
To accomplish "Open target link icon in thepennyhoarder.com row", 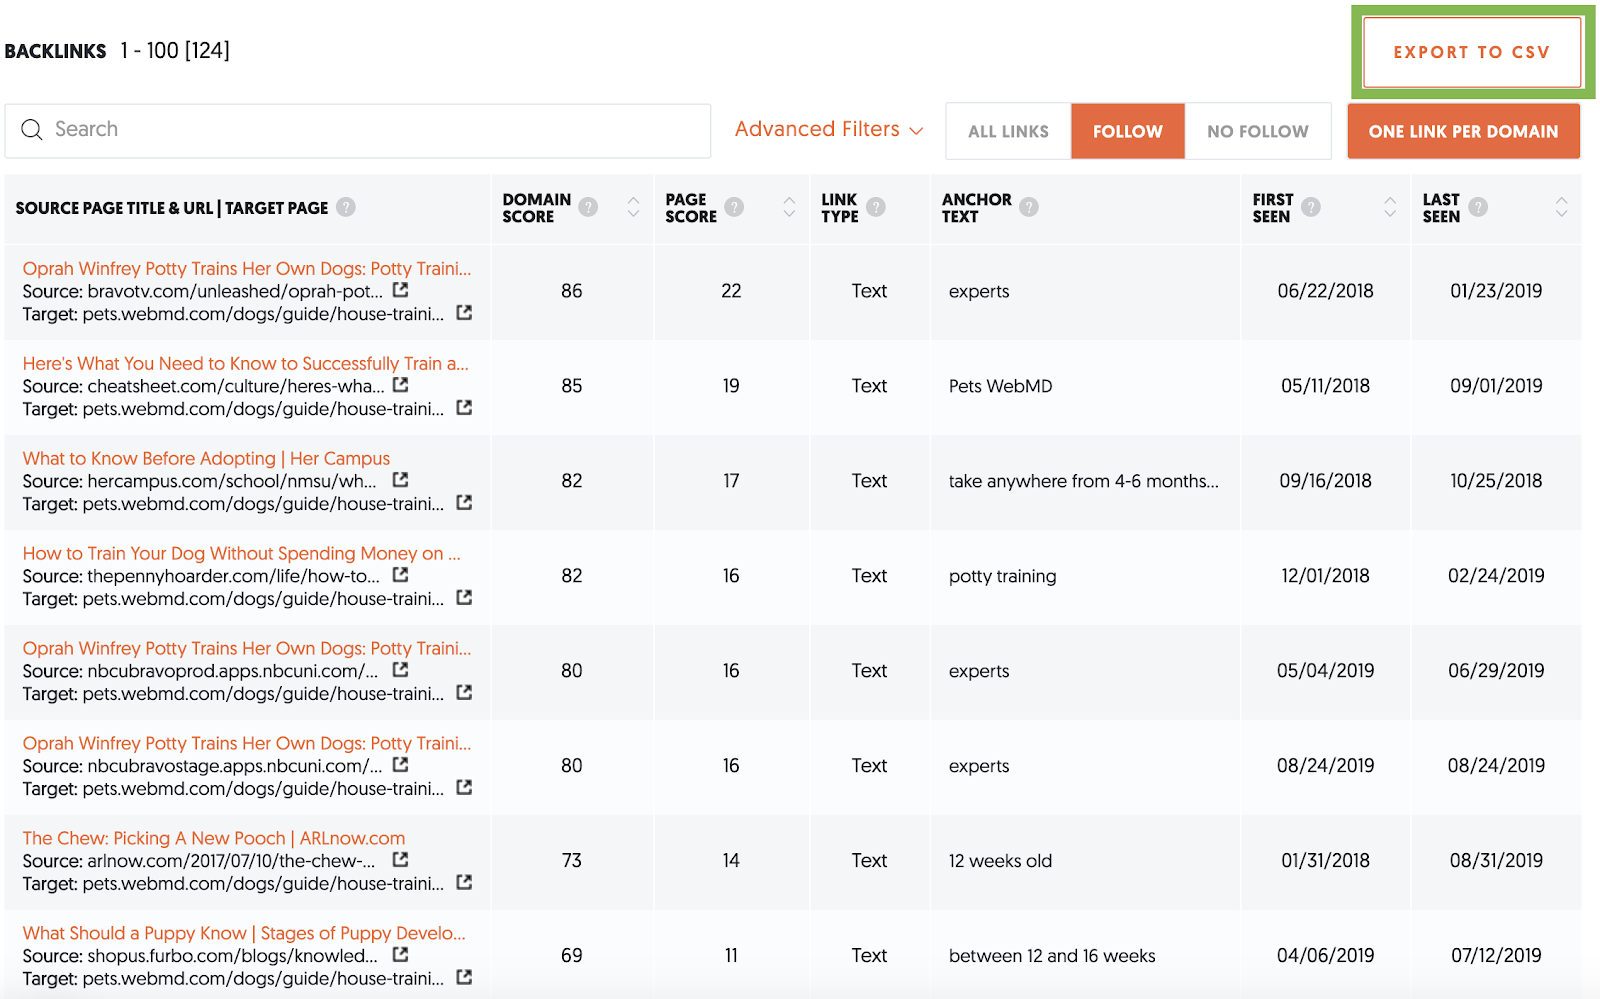I will pos(464,598).
